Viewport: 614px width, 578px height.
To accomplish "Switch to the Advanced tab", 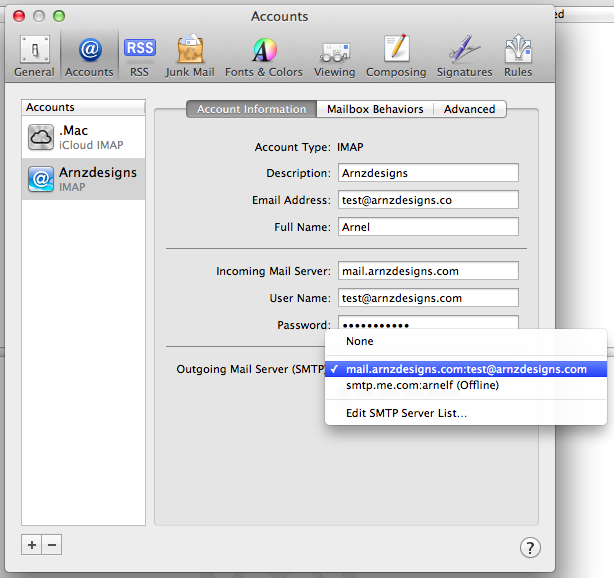I will pyautogui.click(x=469, y=109).
